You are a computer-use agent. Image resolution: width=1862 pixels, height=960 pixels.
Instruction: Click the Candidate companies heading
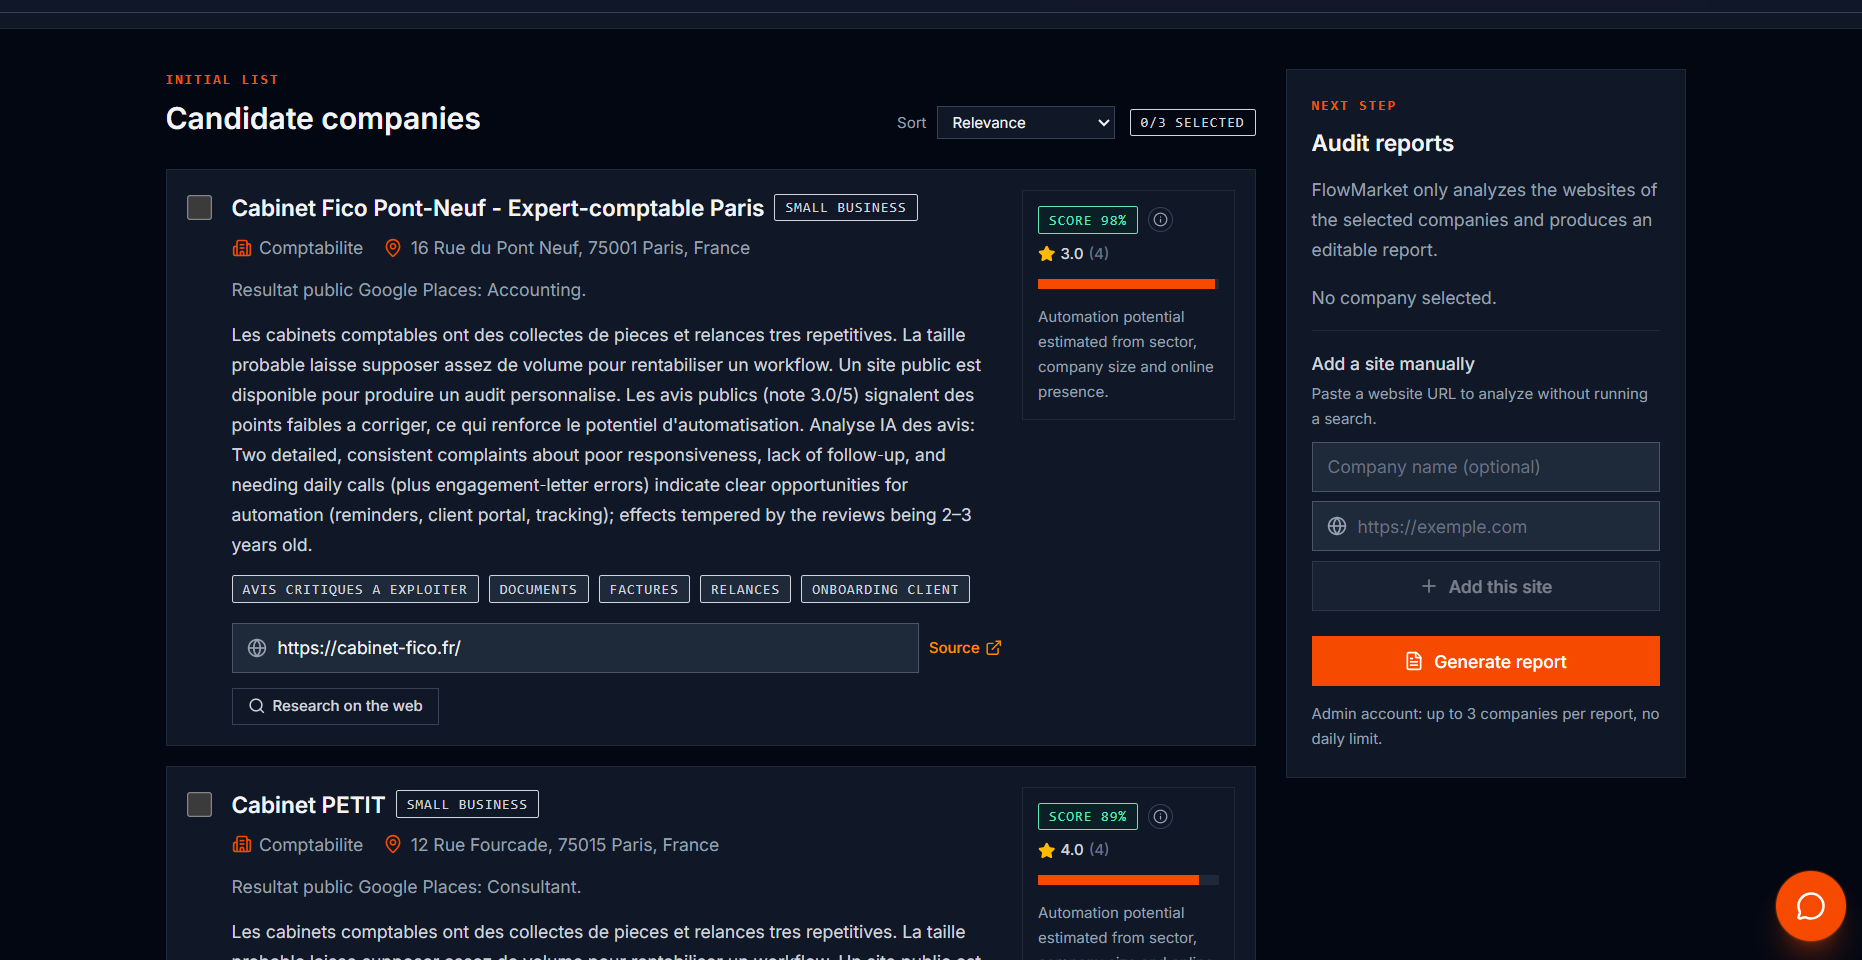pos(323,119)
